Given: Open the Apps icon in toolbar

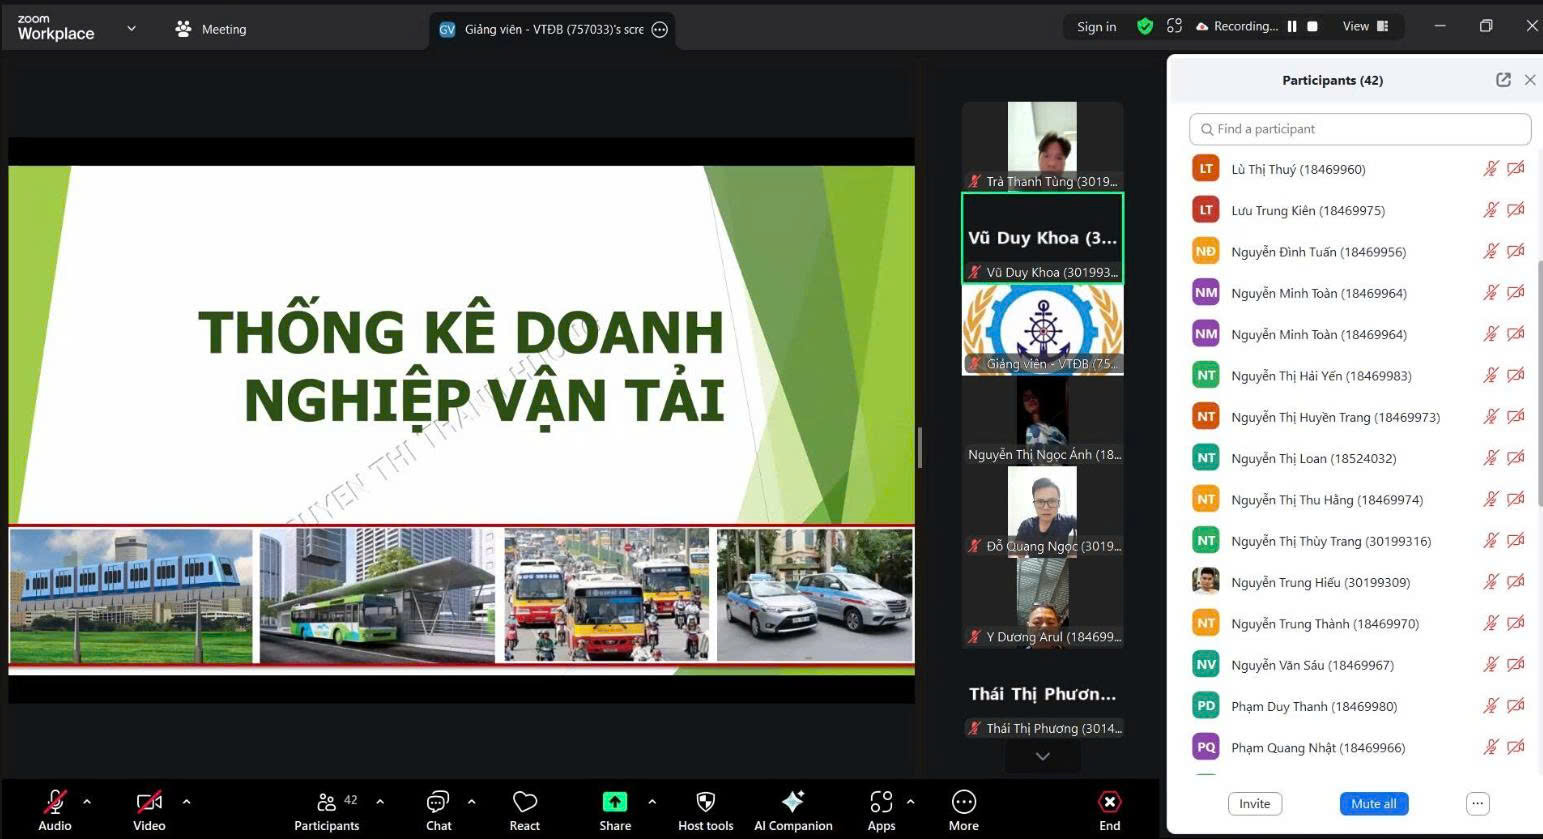Looking at the screenshot, I should 881,802.
